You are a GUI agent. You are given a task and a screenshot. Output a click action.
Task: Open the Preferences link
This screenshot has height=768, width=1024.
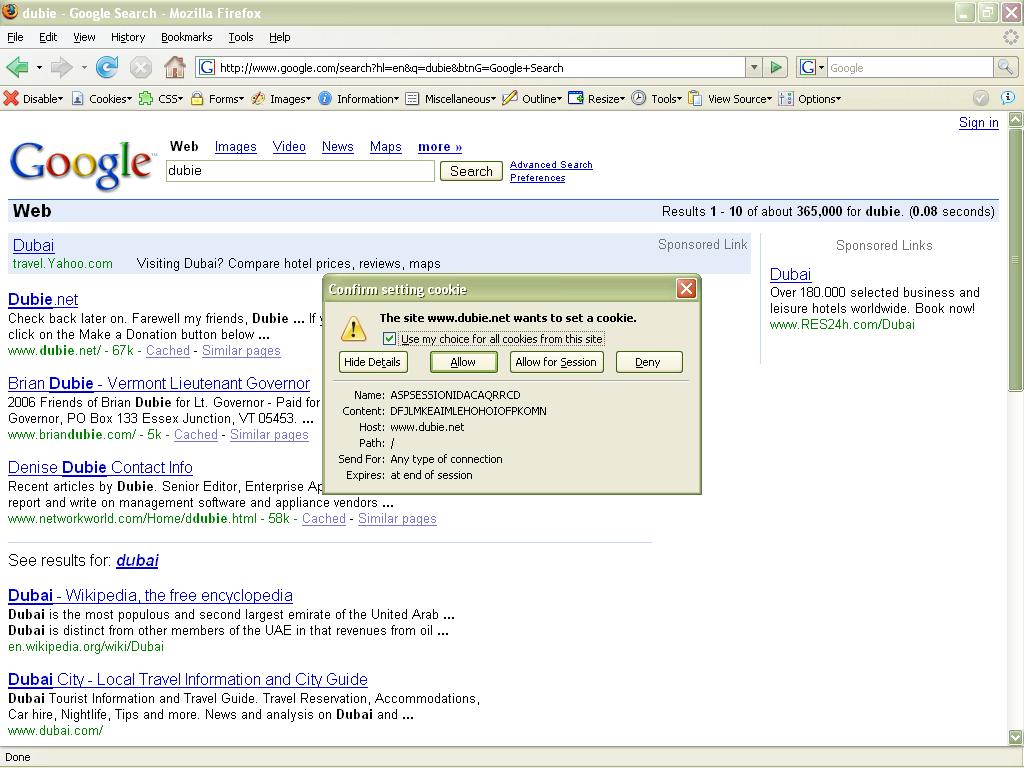pyautogui.click(x=537, y=178)
